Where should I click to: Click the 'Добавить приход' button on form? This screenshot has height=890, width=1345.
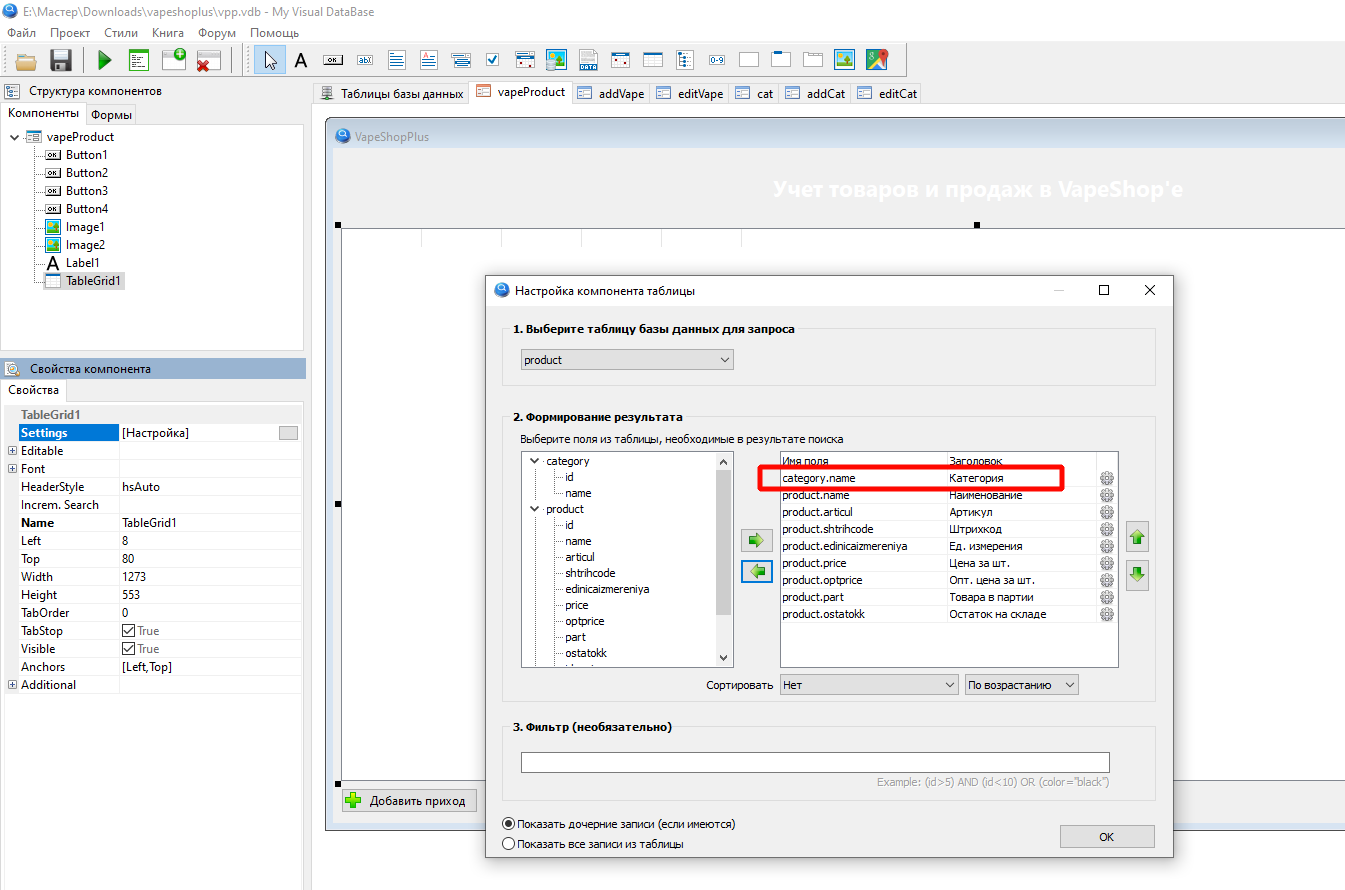click(409, 800)
